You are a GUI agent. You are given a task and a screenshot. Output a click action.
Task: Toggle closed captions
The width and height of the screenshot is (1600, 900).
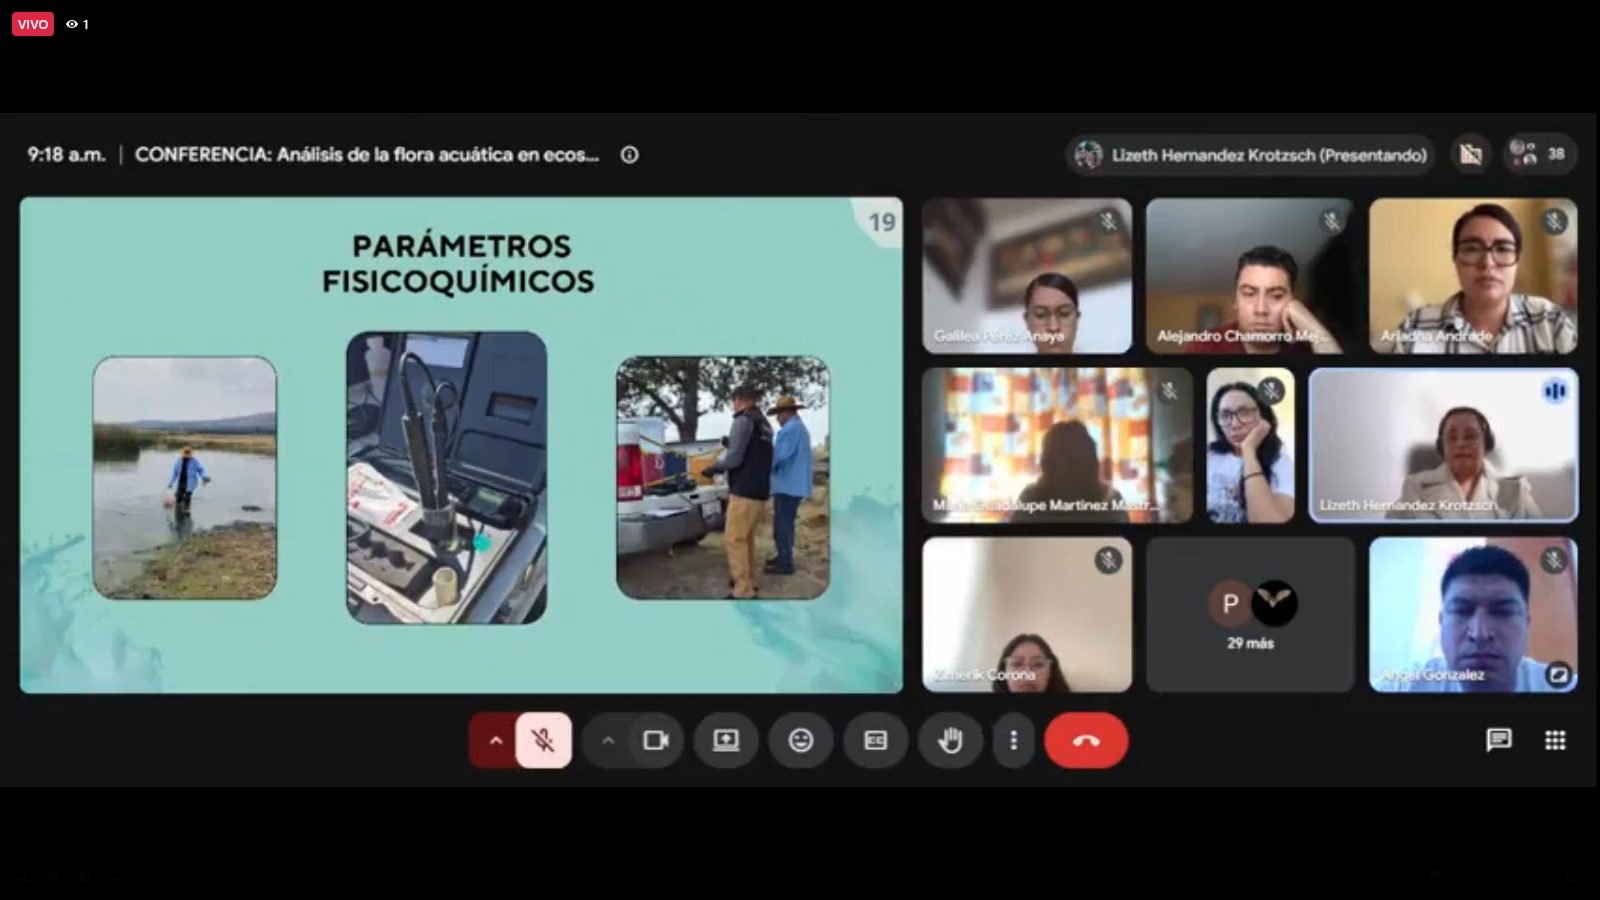[875, 741]
